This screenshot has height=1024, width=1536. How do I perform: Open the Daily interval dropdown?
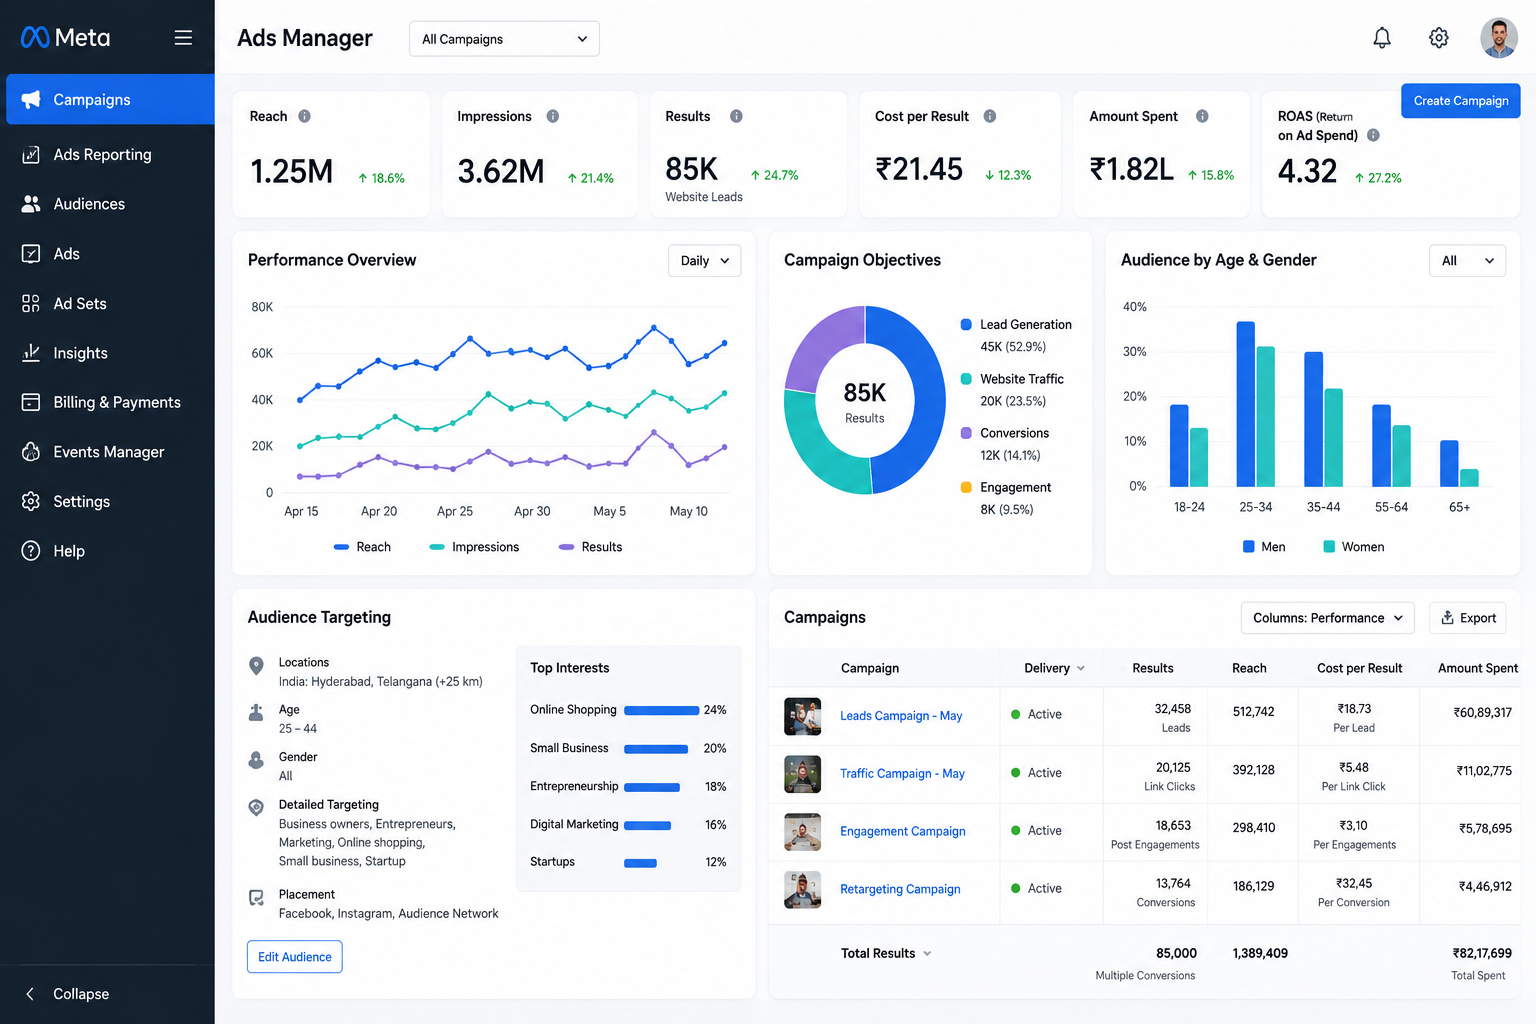click(704, 261)
